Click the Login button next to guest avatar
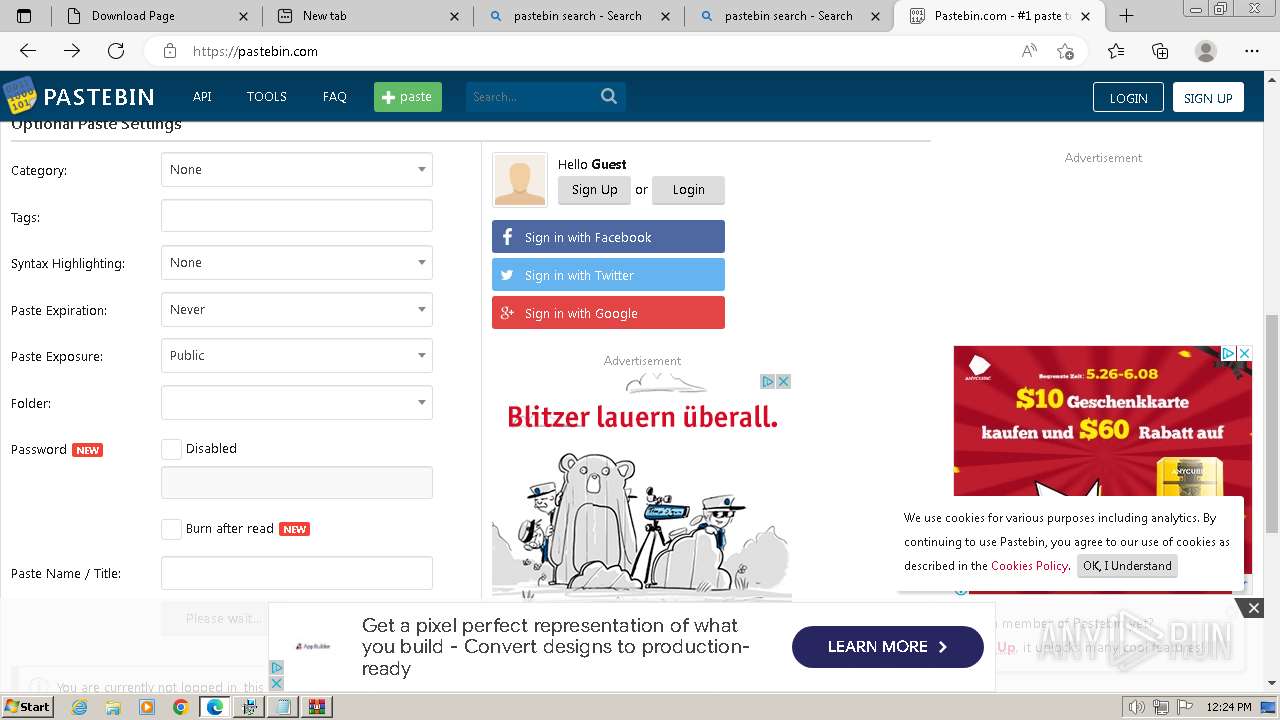Screen dimensions: 1280x720 pyautogui.click(x=688, y=190)
